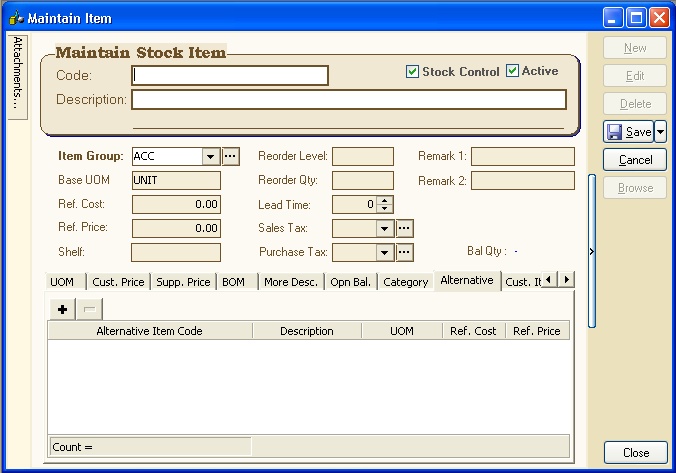The image size is (676, 473).
Task: Switch to the Category tab
Action: pyautogui.click(x=406, y=282)
